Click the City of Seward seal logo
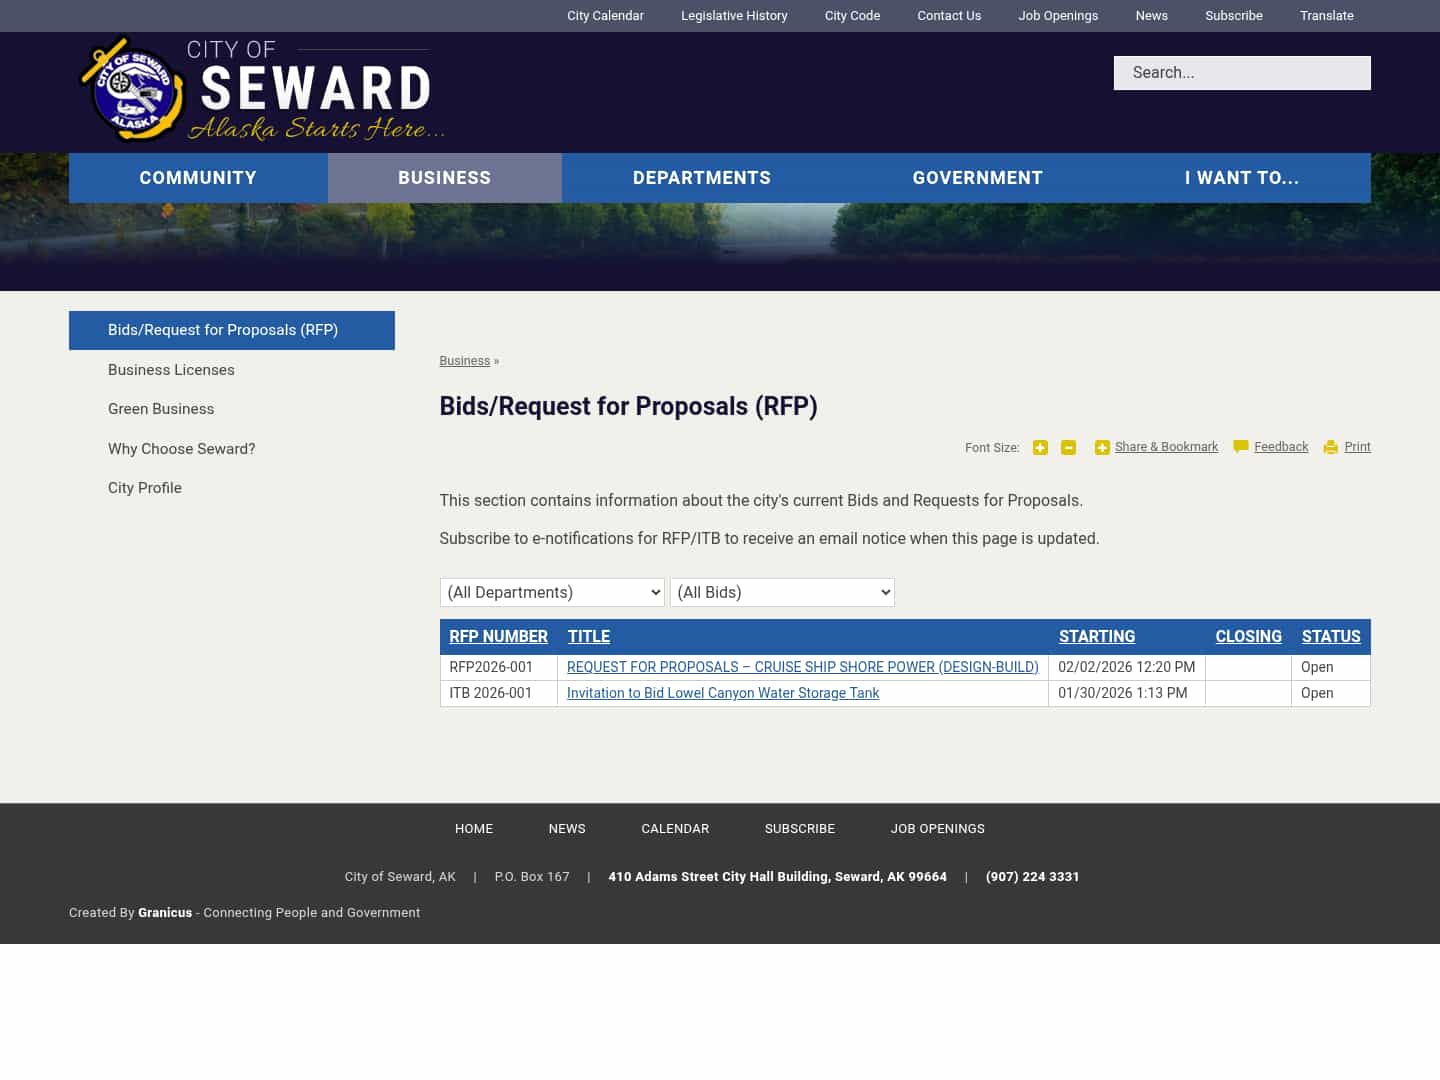 (133, 90)
